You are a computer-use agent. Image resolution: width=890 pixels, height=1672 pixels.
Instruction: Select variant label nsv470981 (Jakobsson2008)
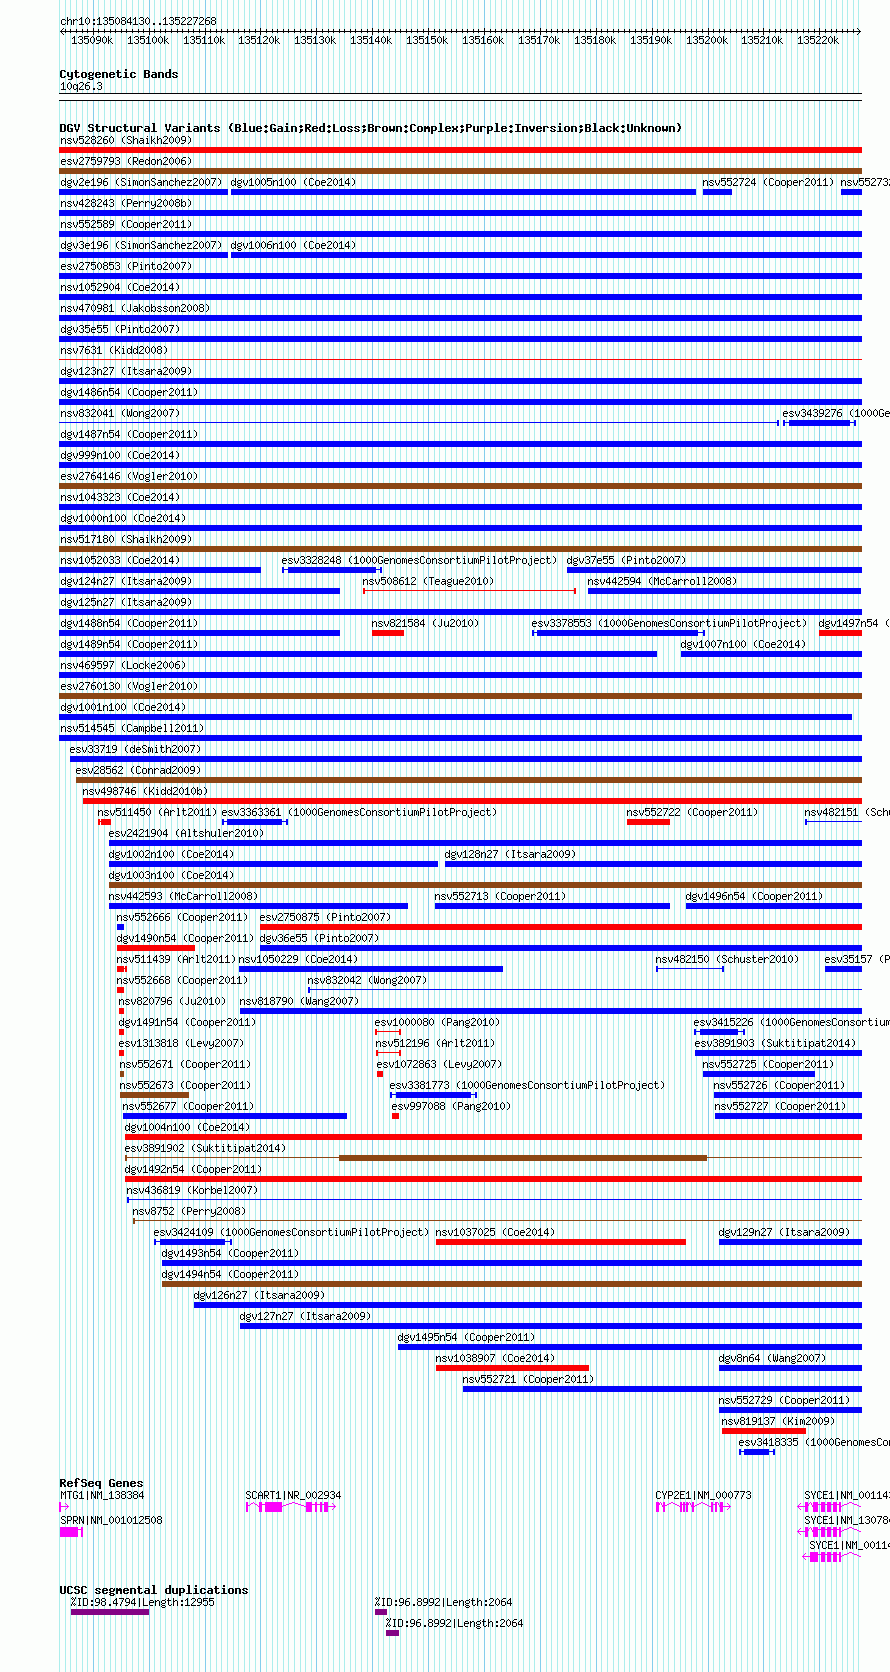pyautogui.click(x=135, y=308)
